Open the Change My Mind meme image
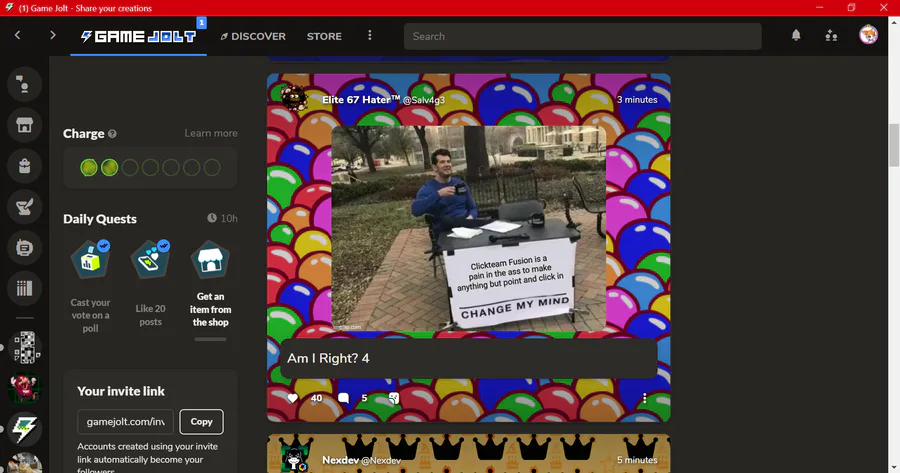900x473 pixels. pyautogui.click(x=468, y=228)
